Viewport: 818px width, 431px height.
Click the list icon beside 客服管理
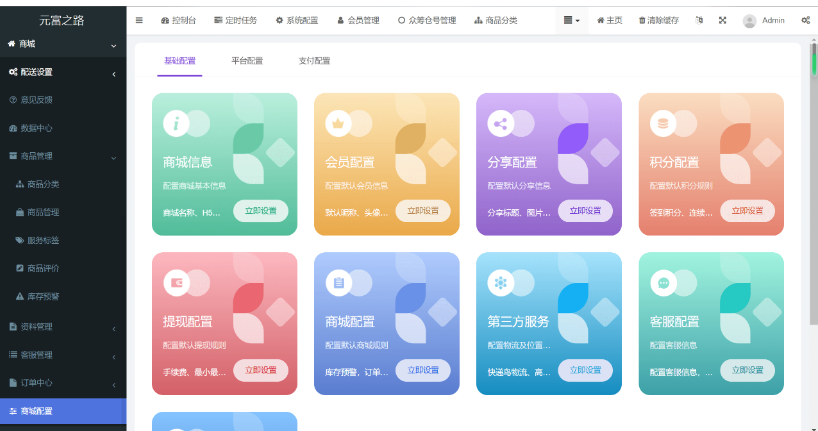pos(13,354)
